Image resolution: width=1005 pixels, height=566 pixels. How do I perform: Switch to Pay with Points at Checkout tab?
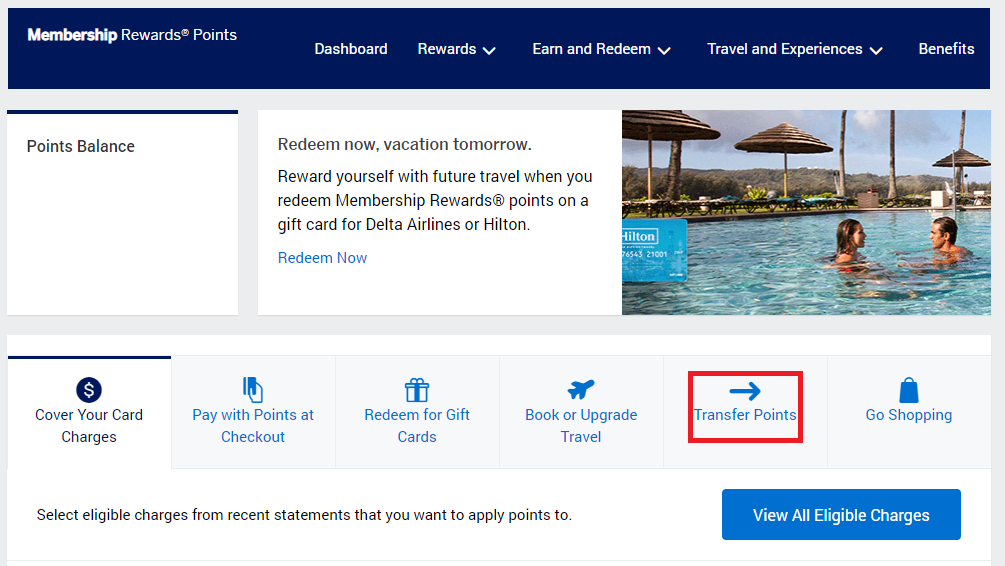(253, 425)
